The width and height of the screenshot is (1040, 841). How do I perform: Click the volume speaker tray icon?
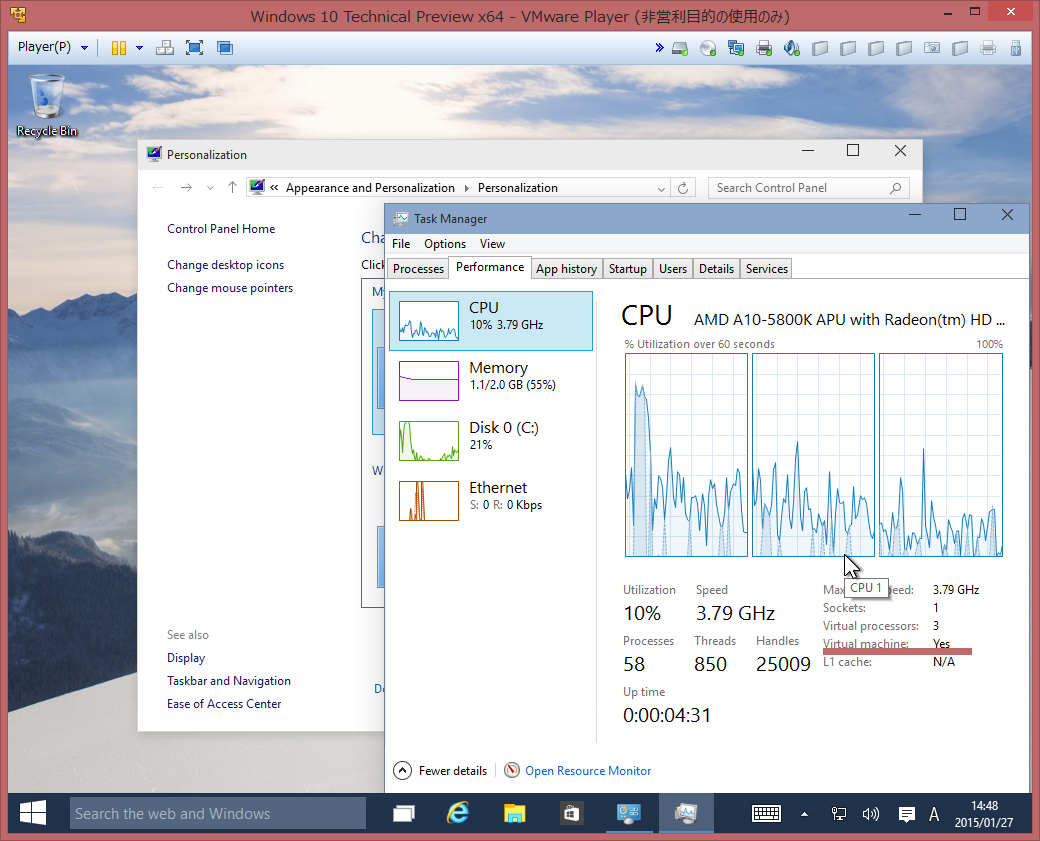tap(870, 814)
